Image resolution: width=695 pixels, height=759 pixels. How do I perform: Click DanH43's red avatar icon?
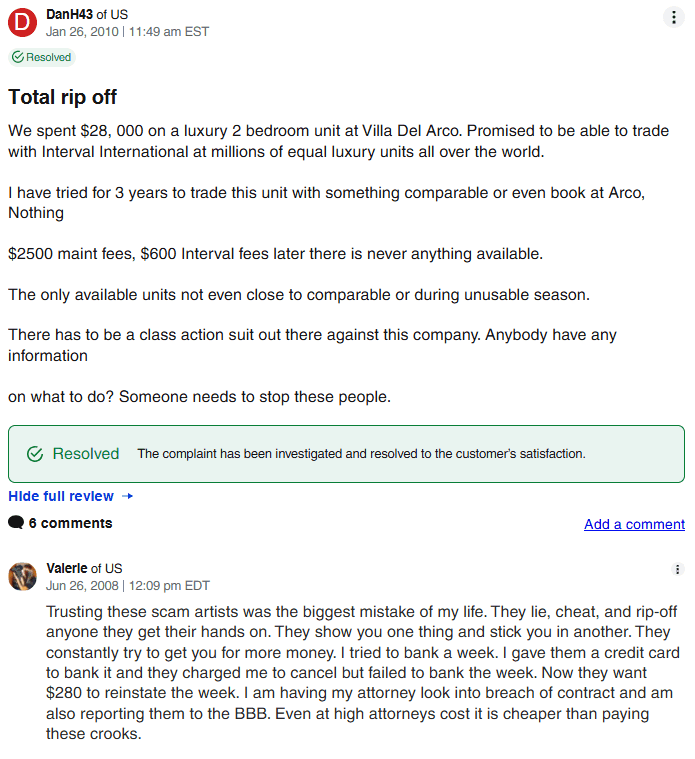tap(23, 23)
